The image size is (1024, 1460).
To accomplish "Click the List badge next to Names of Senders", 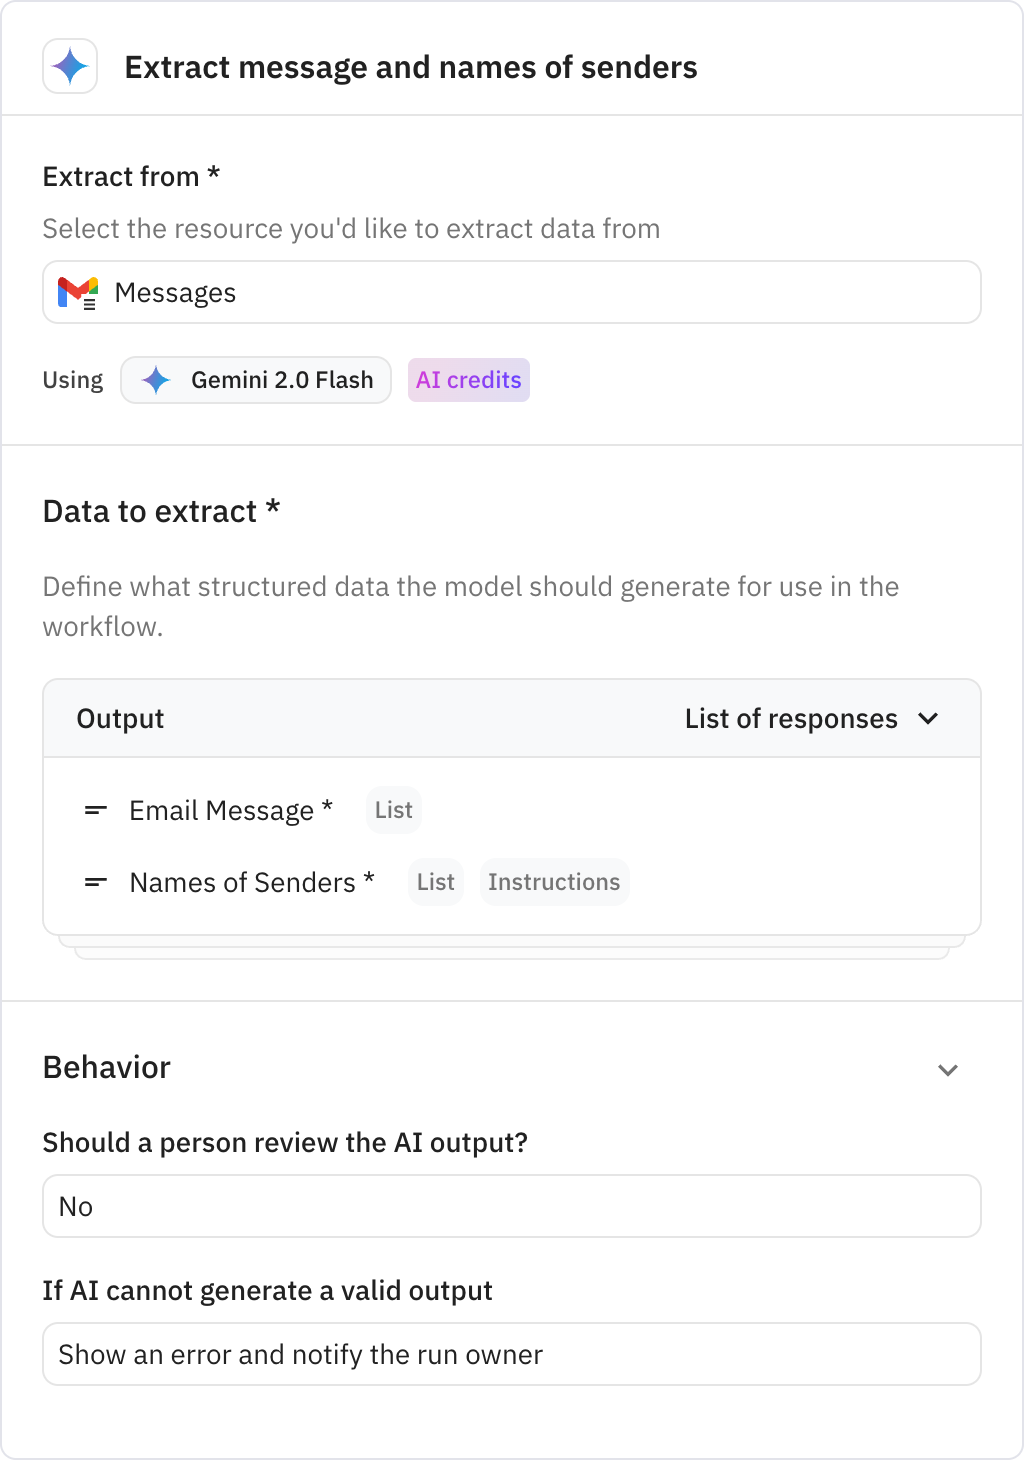I will tap(435, 882).
